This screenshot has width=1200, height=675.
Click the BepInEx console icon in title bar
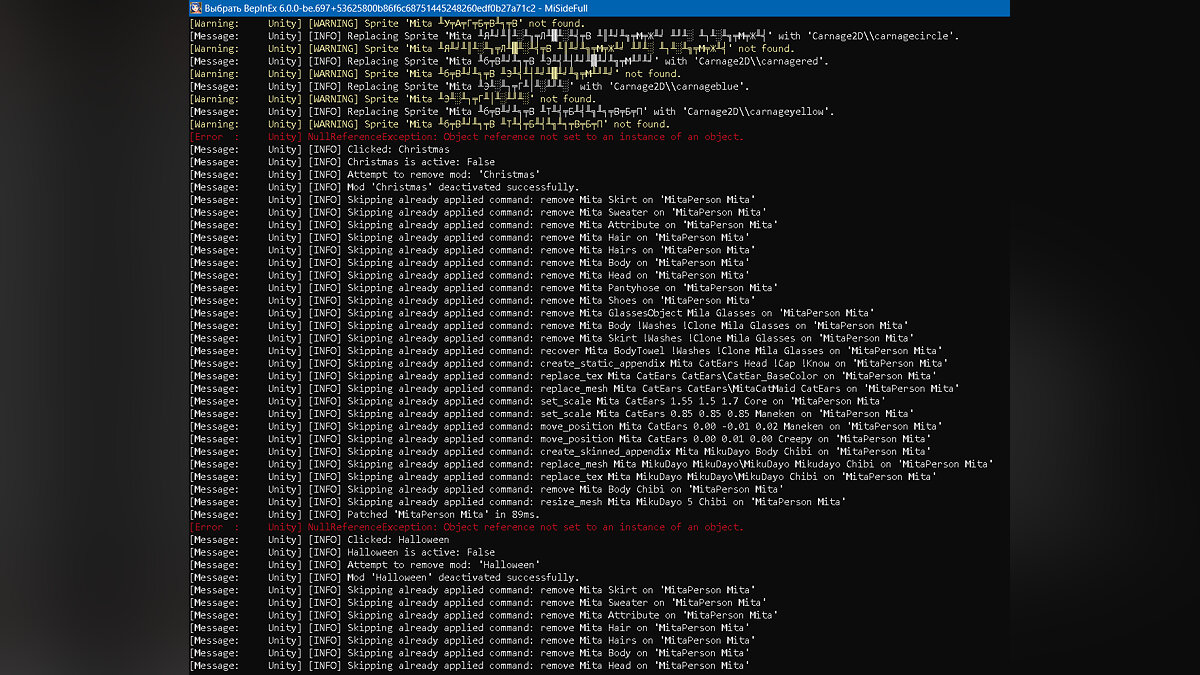click(195, 8)
